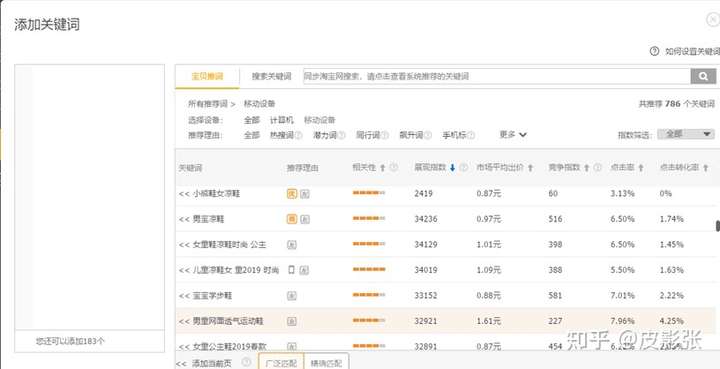This screenshot has width=720, height=369.
Task: Click the mobile phone icon in 儿童凉鞋女 row
Action: coord(291,270)
